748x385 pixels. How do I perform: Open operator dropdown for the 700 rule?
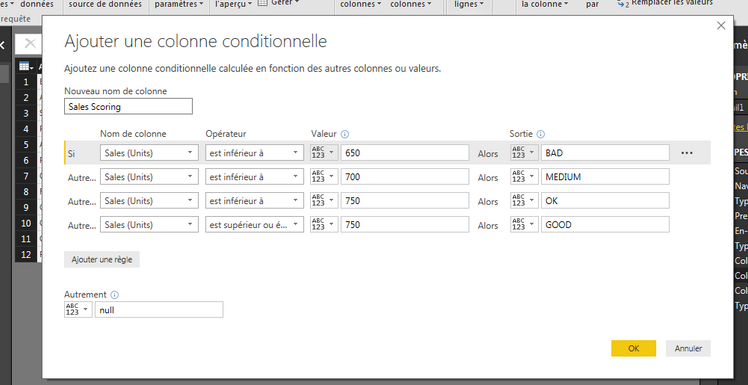(x=255, y=177)
